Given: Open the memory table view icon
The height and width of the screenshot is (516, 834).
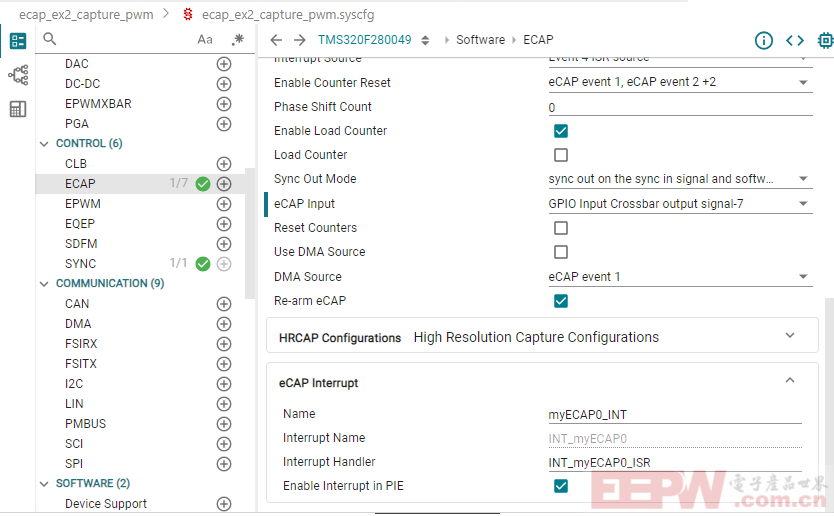Looking at the screenshot, I should tap(18, 109).
